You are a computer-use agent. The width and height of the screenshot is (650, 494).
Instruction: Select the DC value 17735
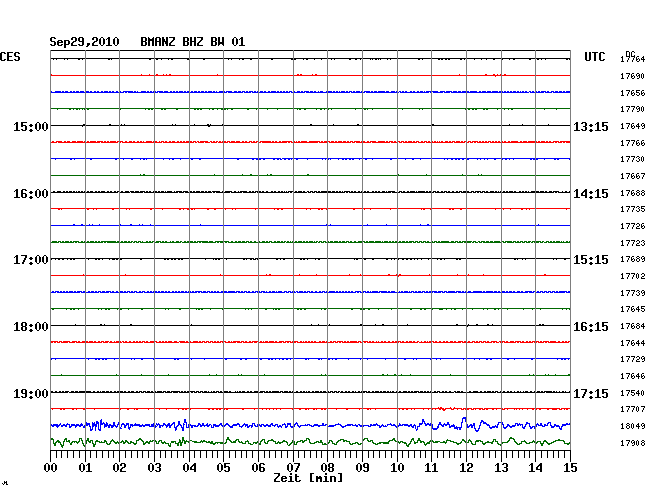pyautogui.click(x=633, y=209)
